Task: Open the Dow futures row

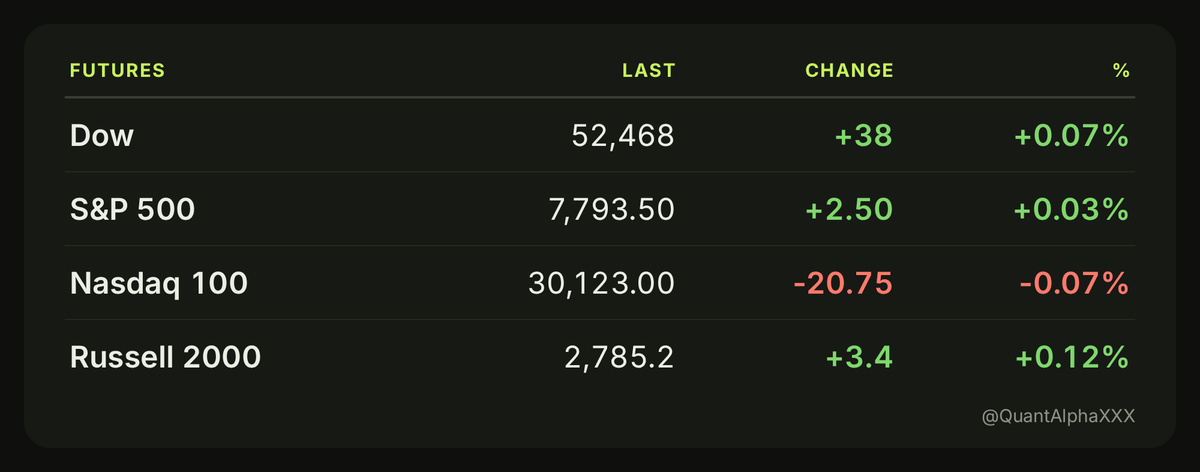Action: pos(600,135)
